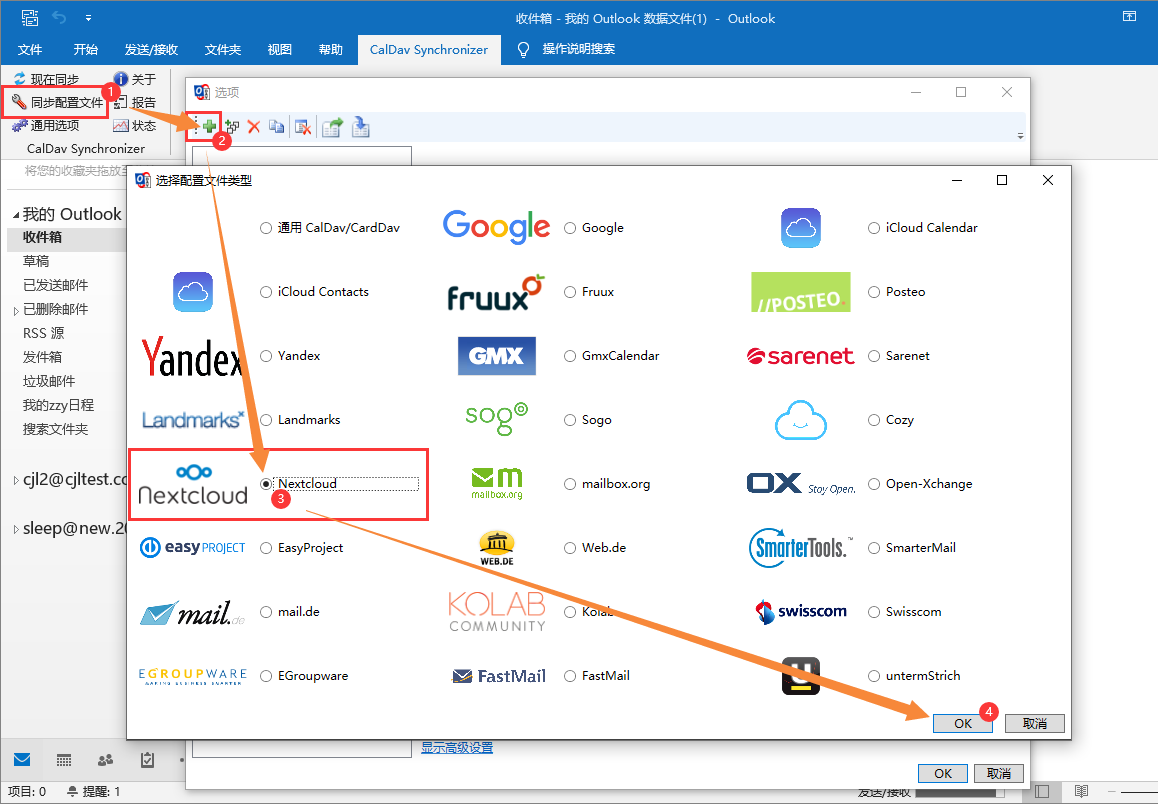This screenshot has width=1158, height=804.
Task: Click add multiple profiles icon in 选项 toolbar
Action: pos(232,127)
